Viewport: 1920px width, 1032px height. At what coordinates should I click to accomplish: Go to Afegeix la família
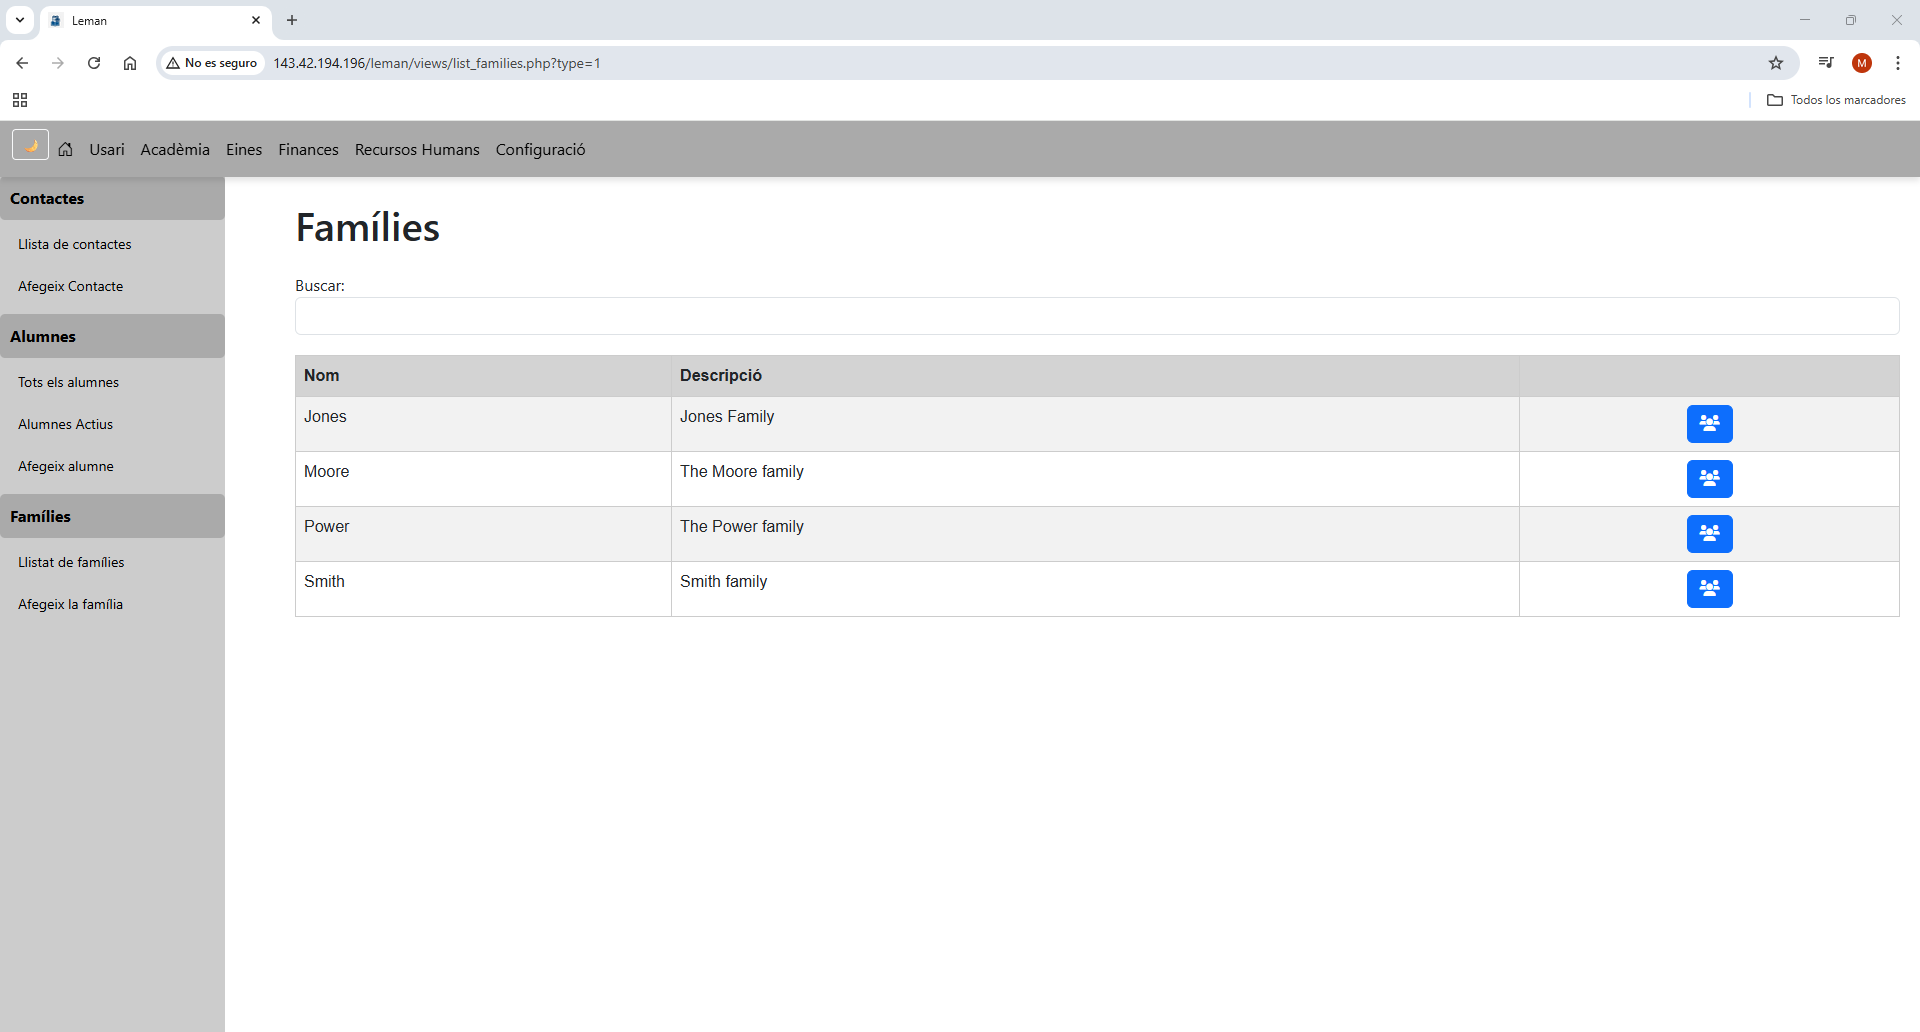70,604
